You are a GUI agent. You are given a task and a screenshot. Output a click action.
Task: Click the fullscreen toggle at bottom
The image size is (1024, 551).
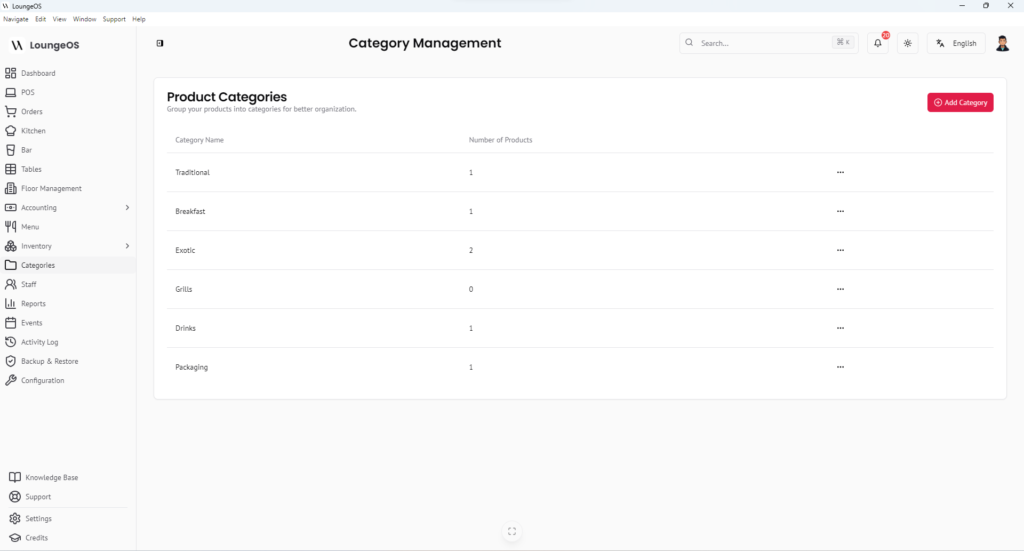512,532
